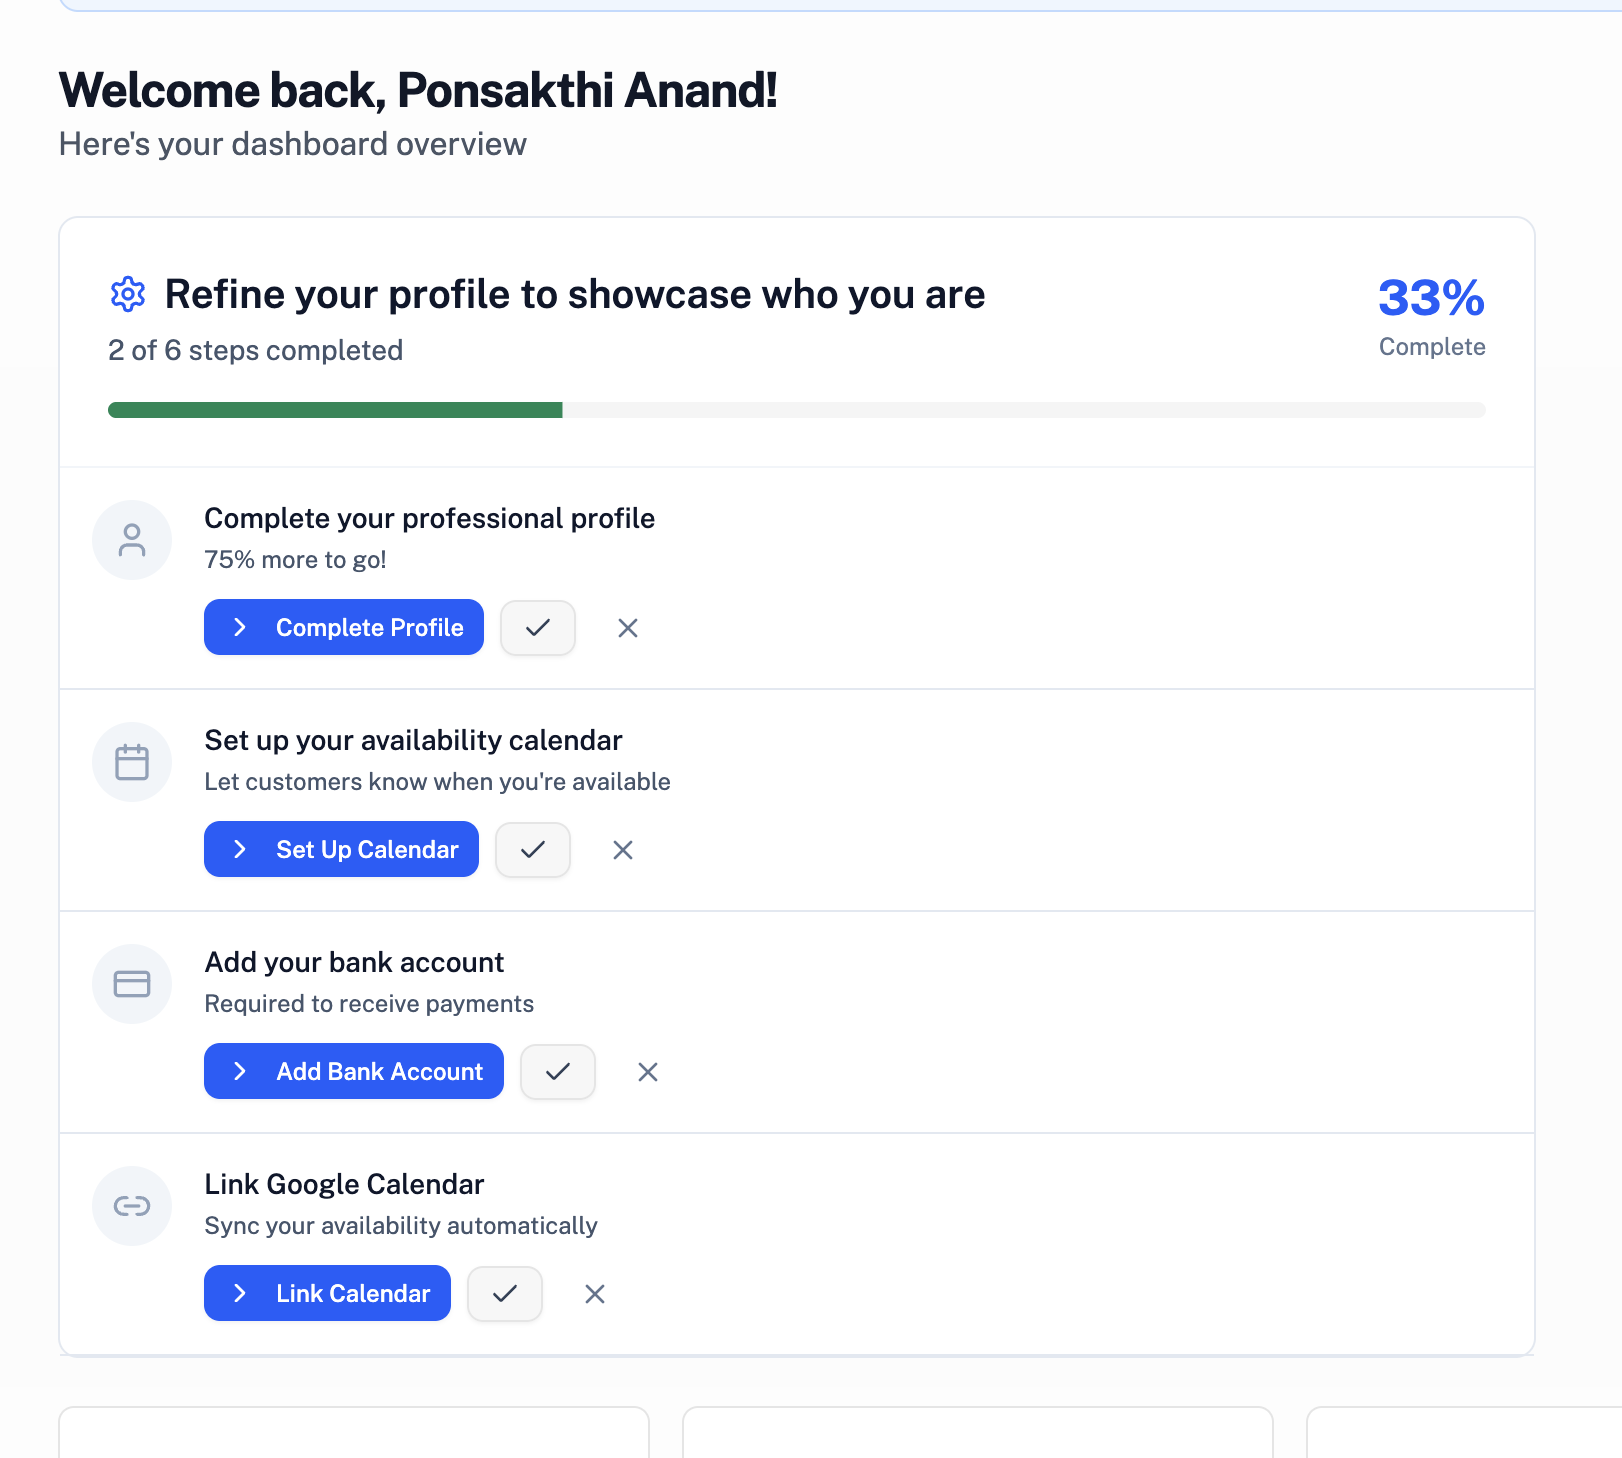This screenshot has width=1622, height=1458.
Task: Mark professional profile step as done
Action: pos(538,628)
